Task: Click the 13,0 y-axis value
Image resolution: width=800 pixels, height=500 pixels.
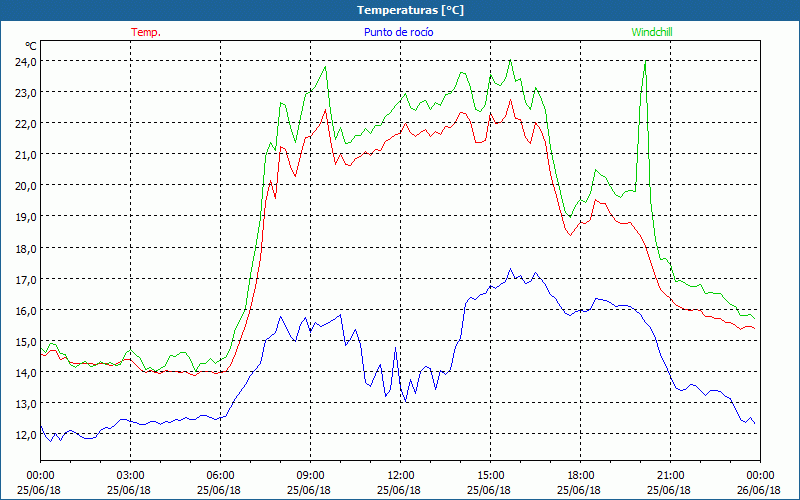Action: 26,404
